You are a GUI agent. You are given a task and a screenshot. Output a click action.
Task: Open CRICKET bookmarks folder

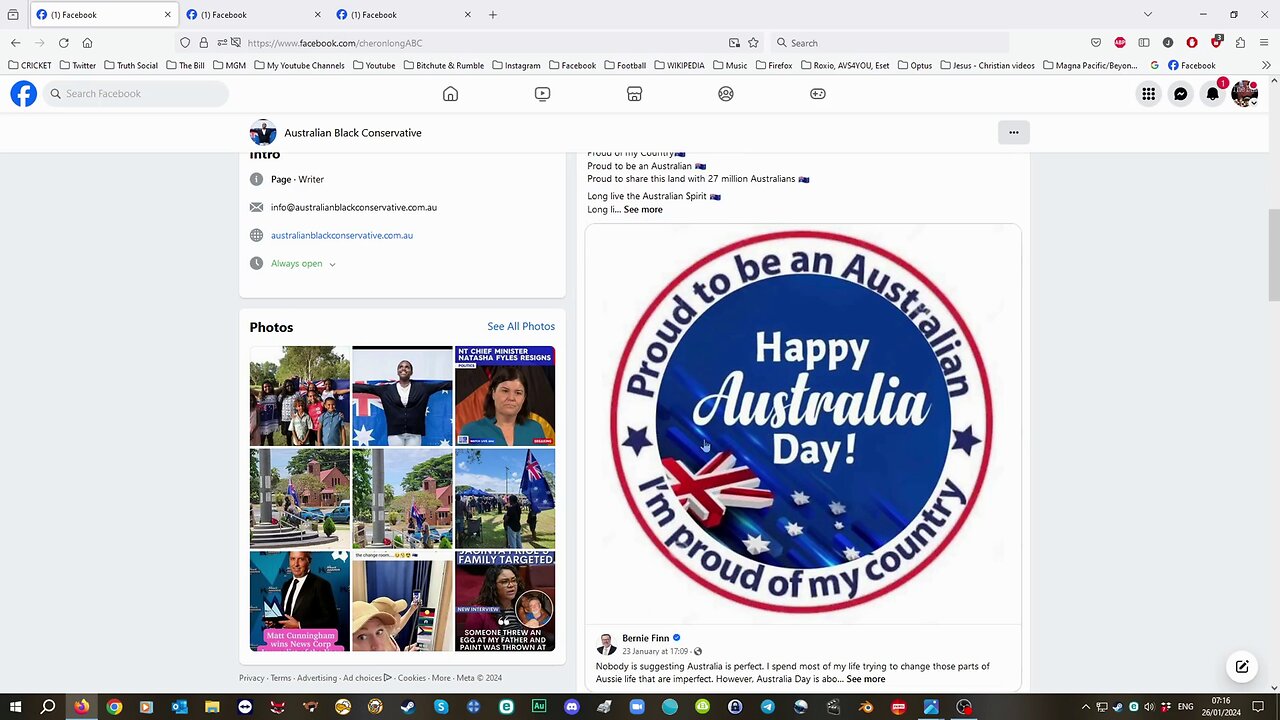tap(29, 66)
